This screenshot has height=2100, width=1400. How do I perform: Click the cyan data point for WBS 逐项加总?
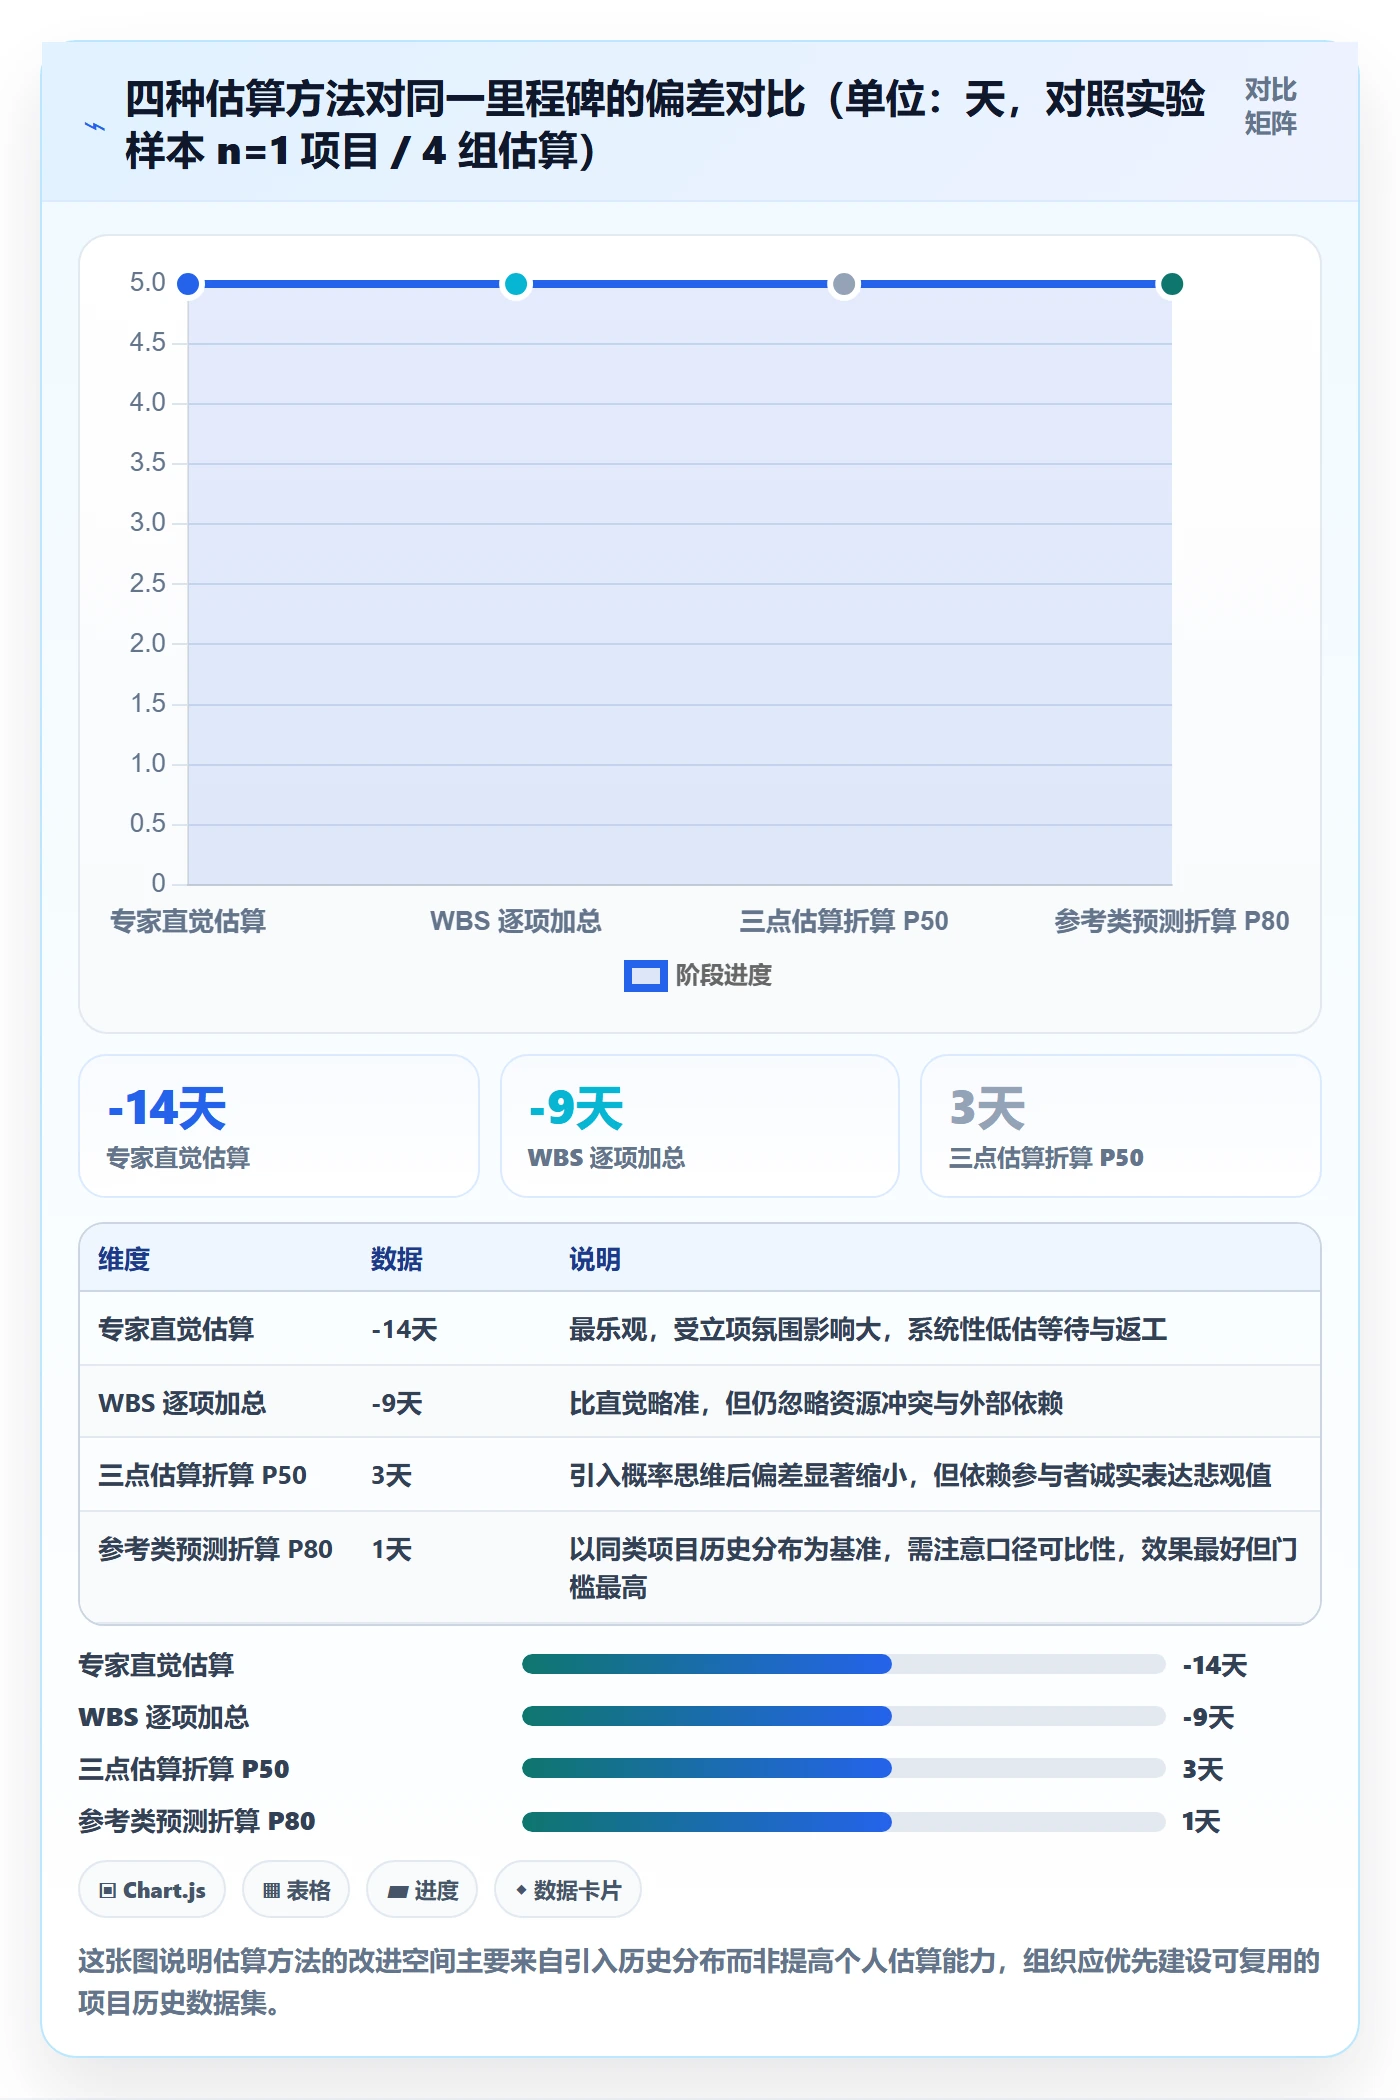tap(516, 284)
